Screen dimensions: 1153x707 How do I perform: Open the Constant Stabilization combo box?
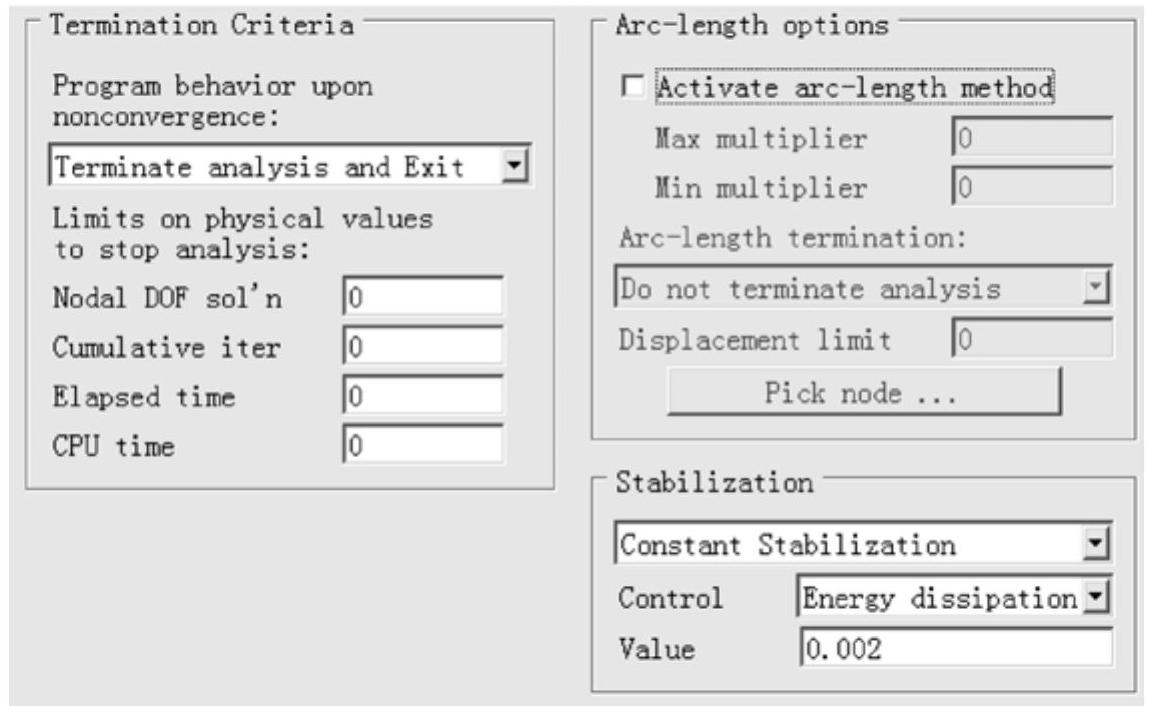click(x=850, y=546)
